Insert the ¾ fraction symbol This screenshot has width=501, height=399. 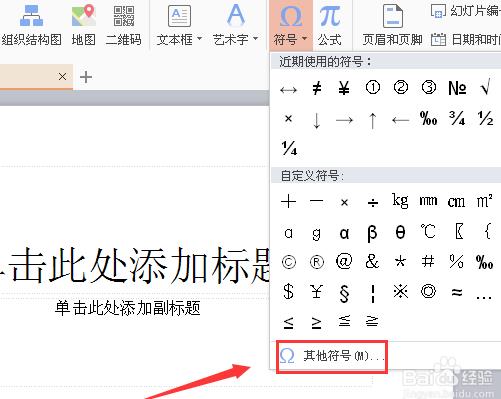coord(457,118)
